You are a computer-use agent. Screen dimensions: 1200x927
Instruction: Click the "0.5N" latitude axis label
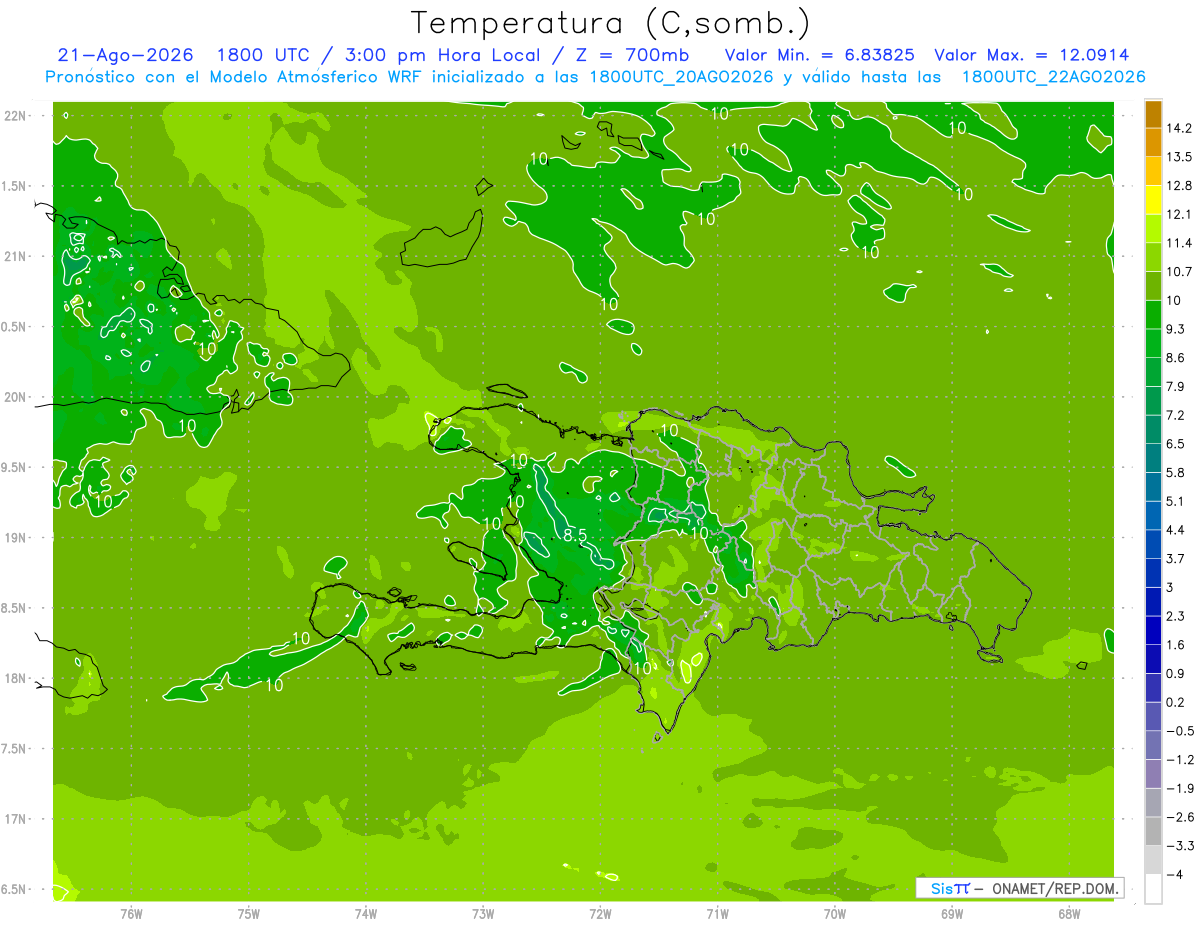tap(15, 327)
